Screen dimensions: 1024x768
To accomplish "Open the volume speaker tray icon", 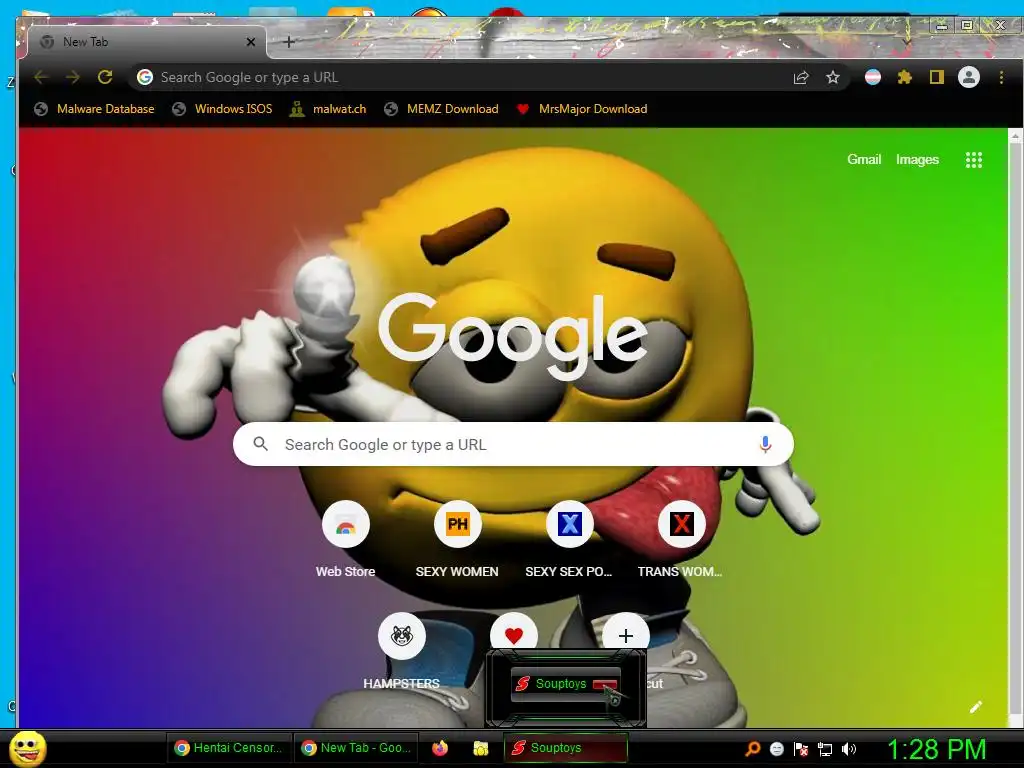I will tap(849, 749).
